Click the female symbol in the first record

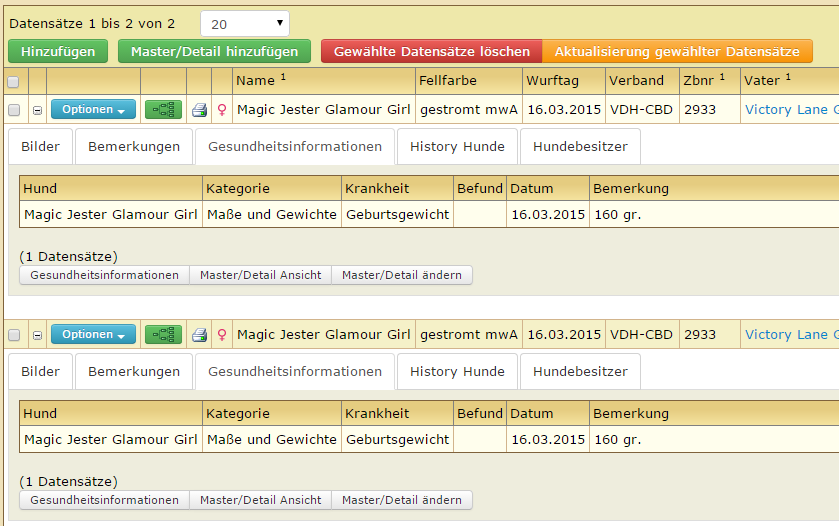coord(221,110)
